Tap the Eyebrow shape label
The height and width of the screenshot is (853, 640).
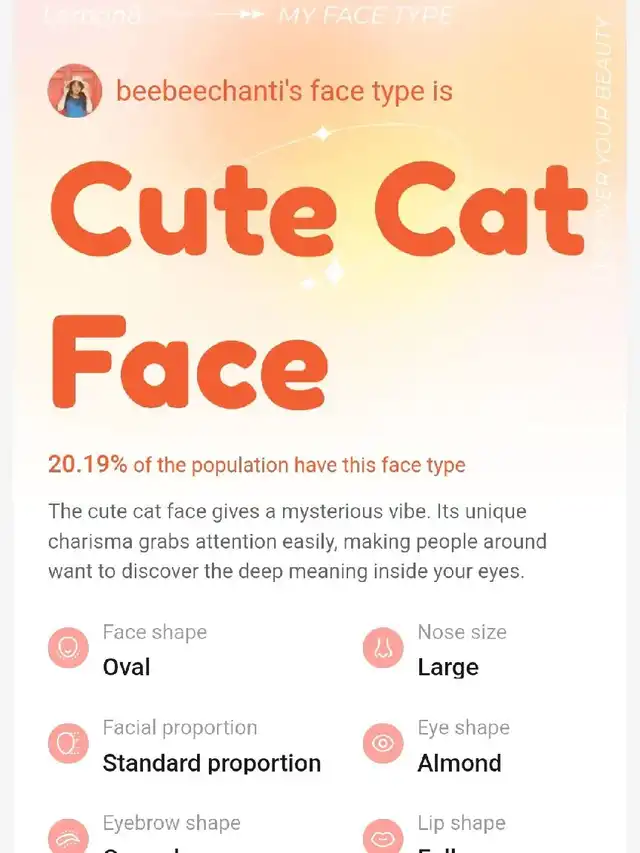[172, 823]
